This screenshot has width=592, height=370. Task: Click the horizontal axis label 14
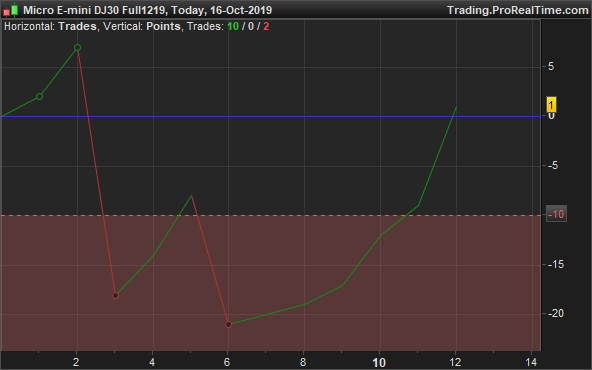tap(531, 362)
